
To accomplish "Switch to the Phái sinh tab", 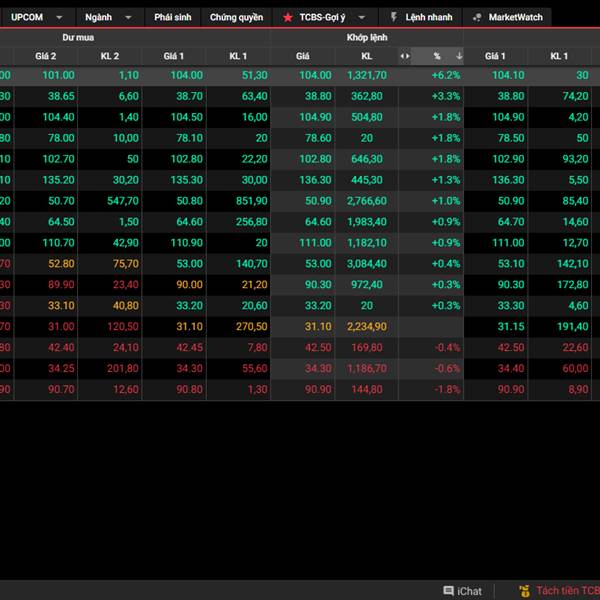I will coord(173,17).
